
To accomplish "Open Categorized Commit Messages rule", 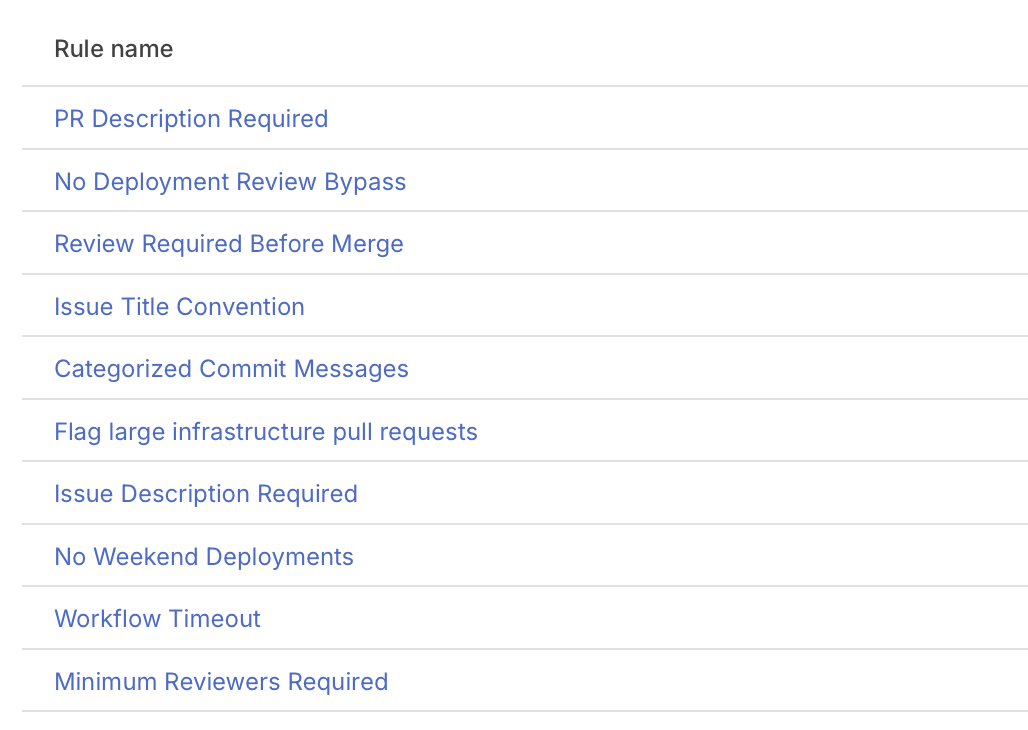I will [x=231, y=369].
